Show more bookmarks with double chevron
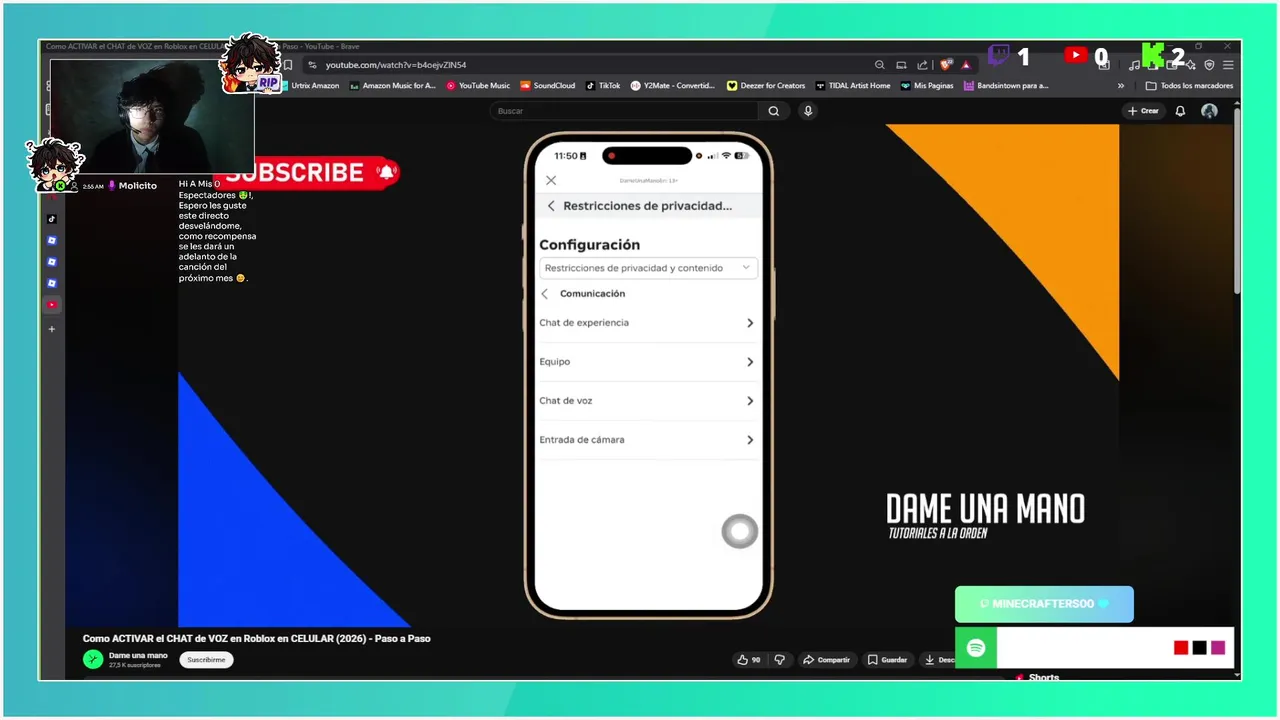 point(1121,86)
